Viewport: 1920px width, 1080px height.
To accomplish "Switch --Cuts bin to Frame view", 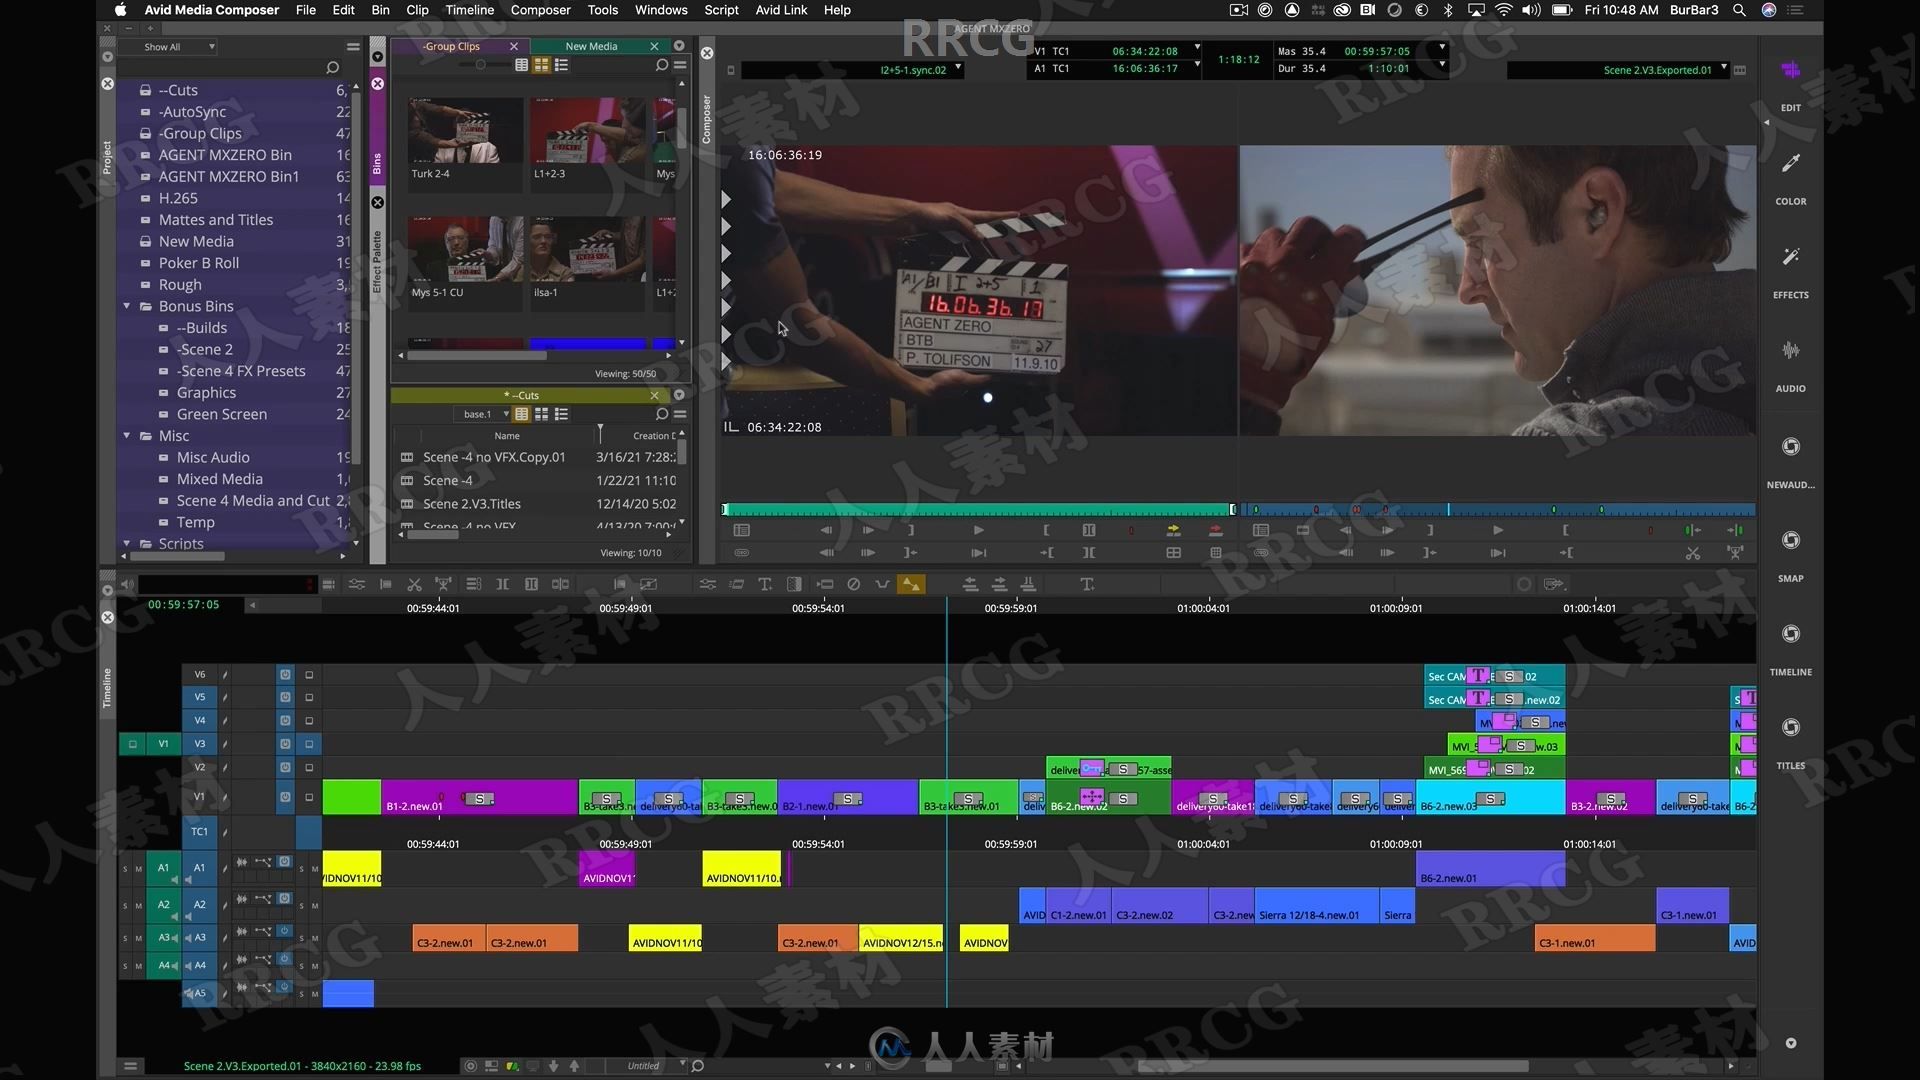I will [541, 414].
